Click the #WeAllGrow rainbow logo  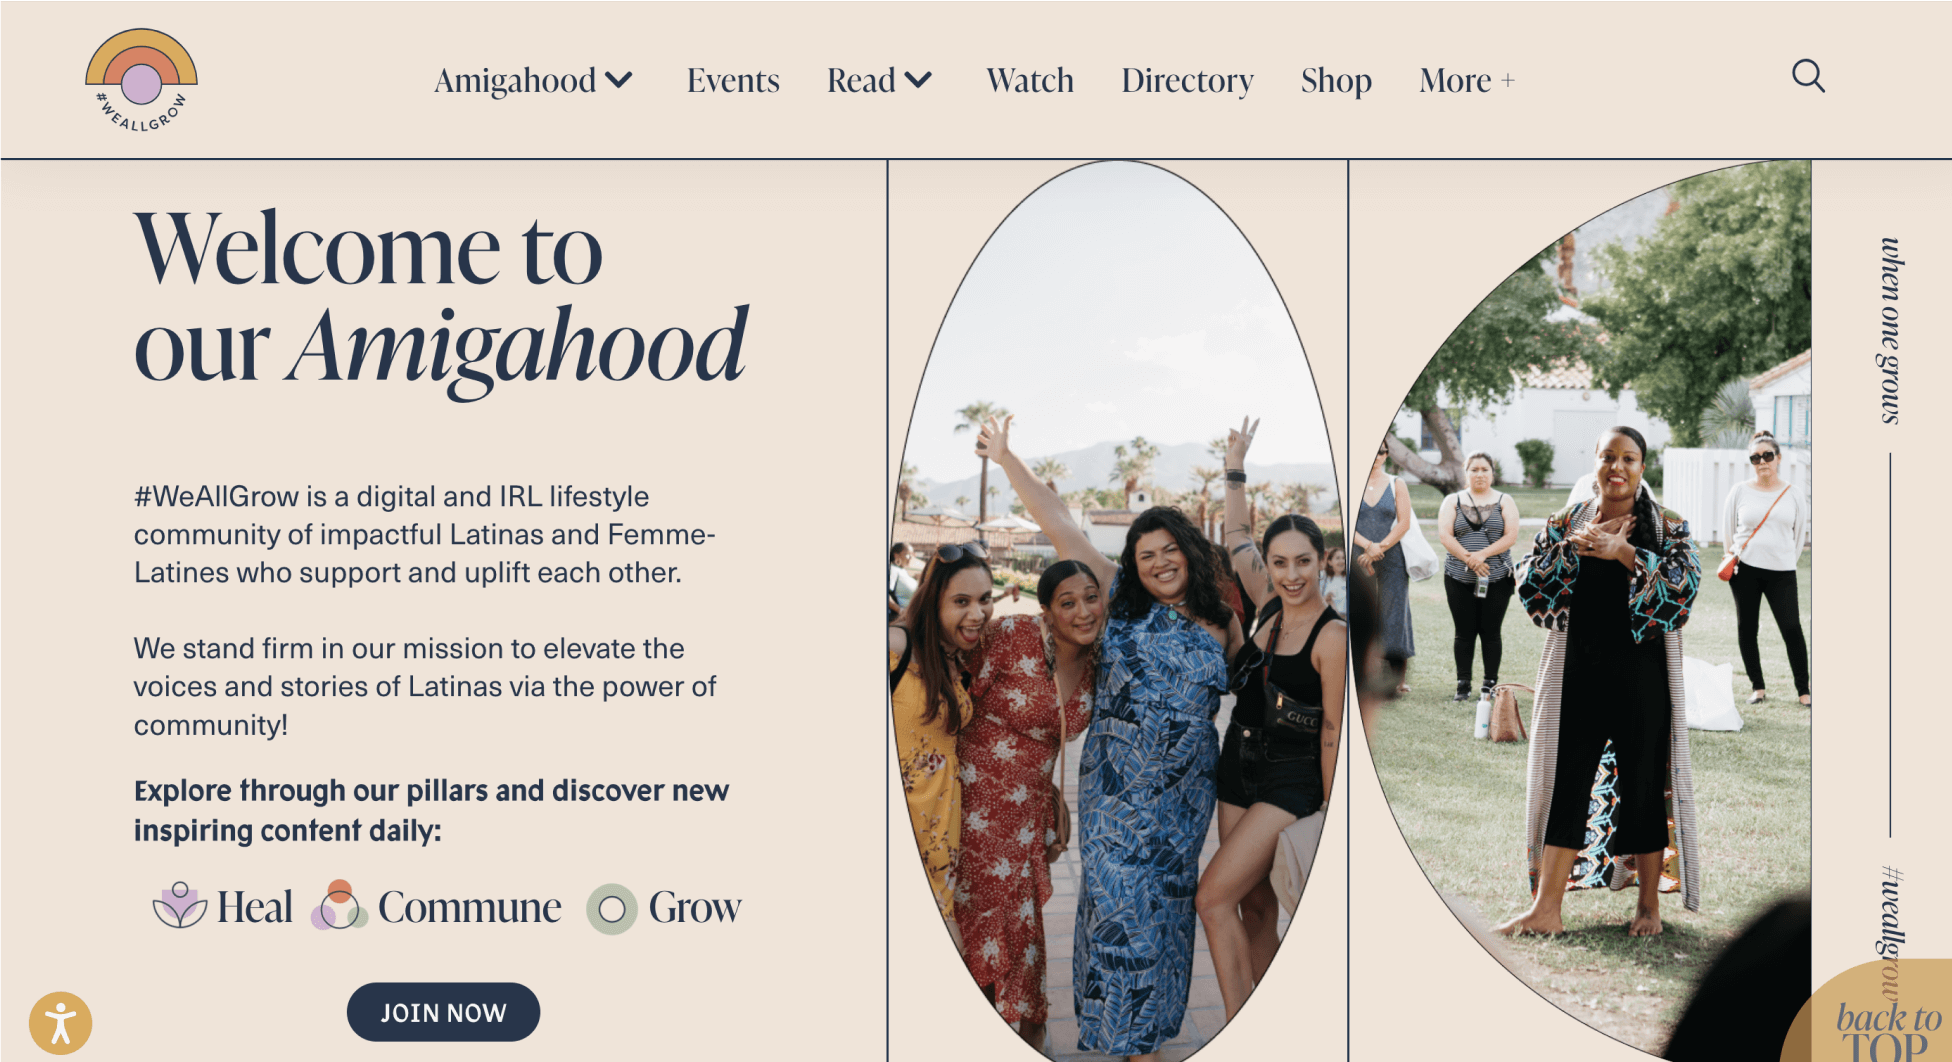[x=141, y=80]
